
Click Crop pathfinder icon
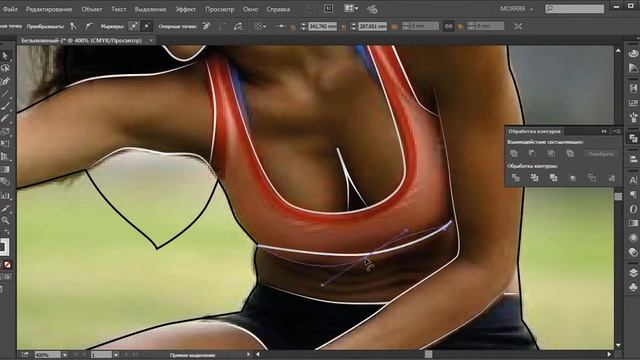pos(573,178)
